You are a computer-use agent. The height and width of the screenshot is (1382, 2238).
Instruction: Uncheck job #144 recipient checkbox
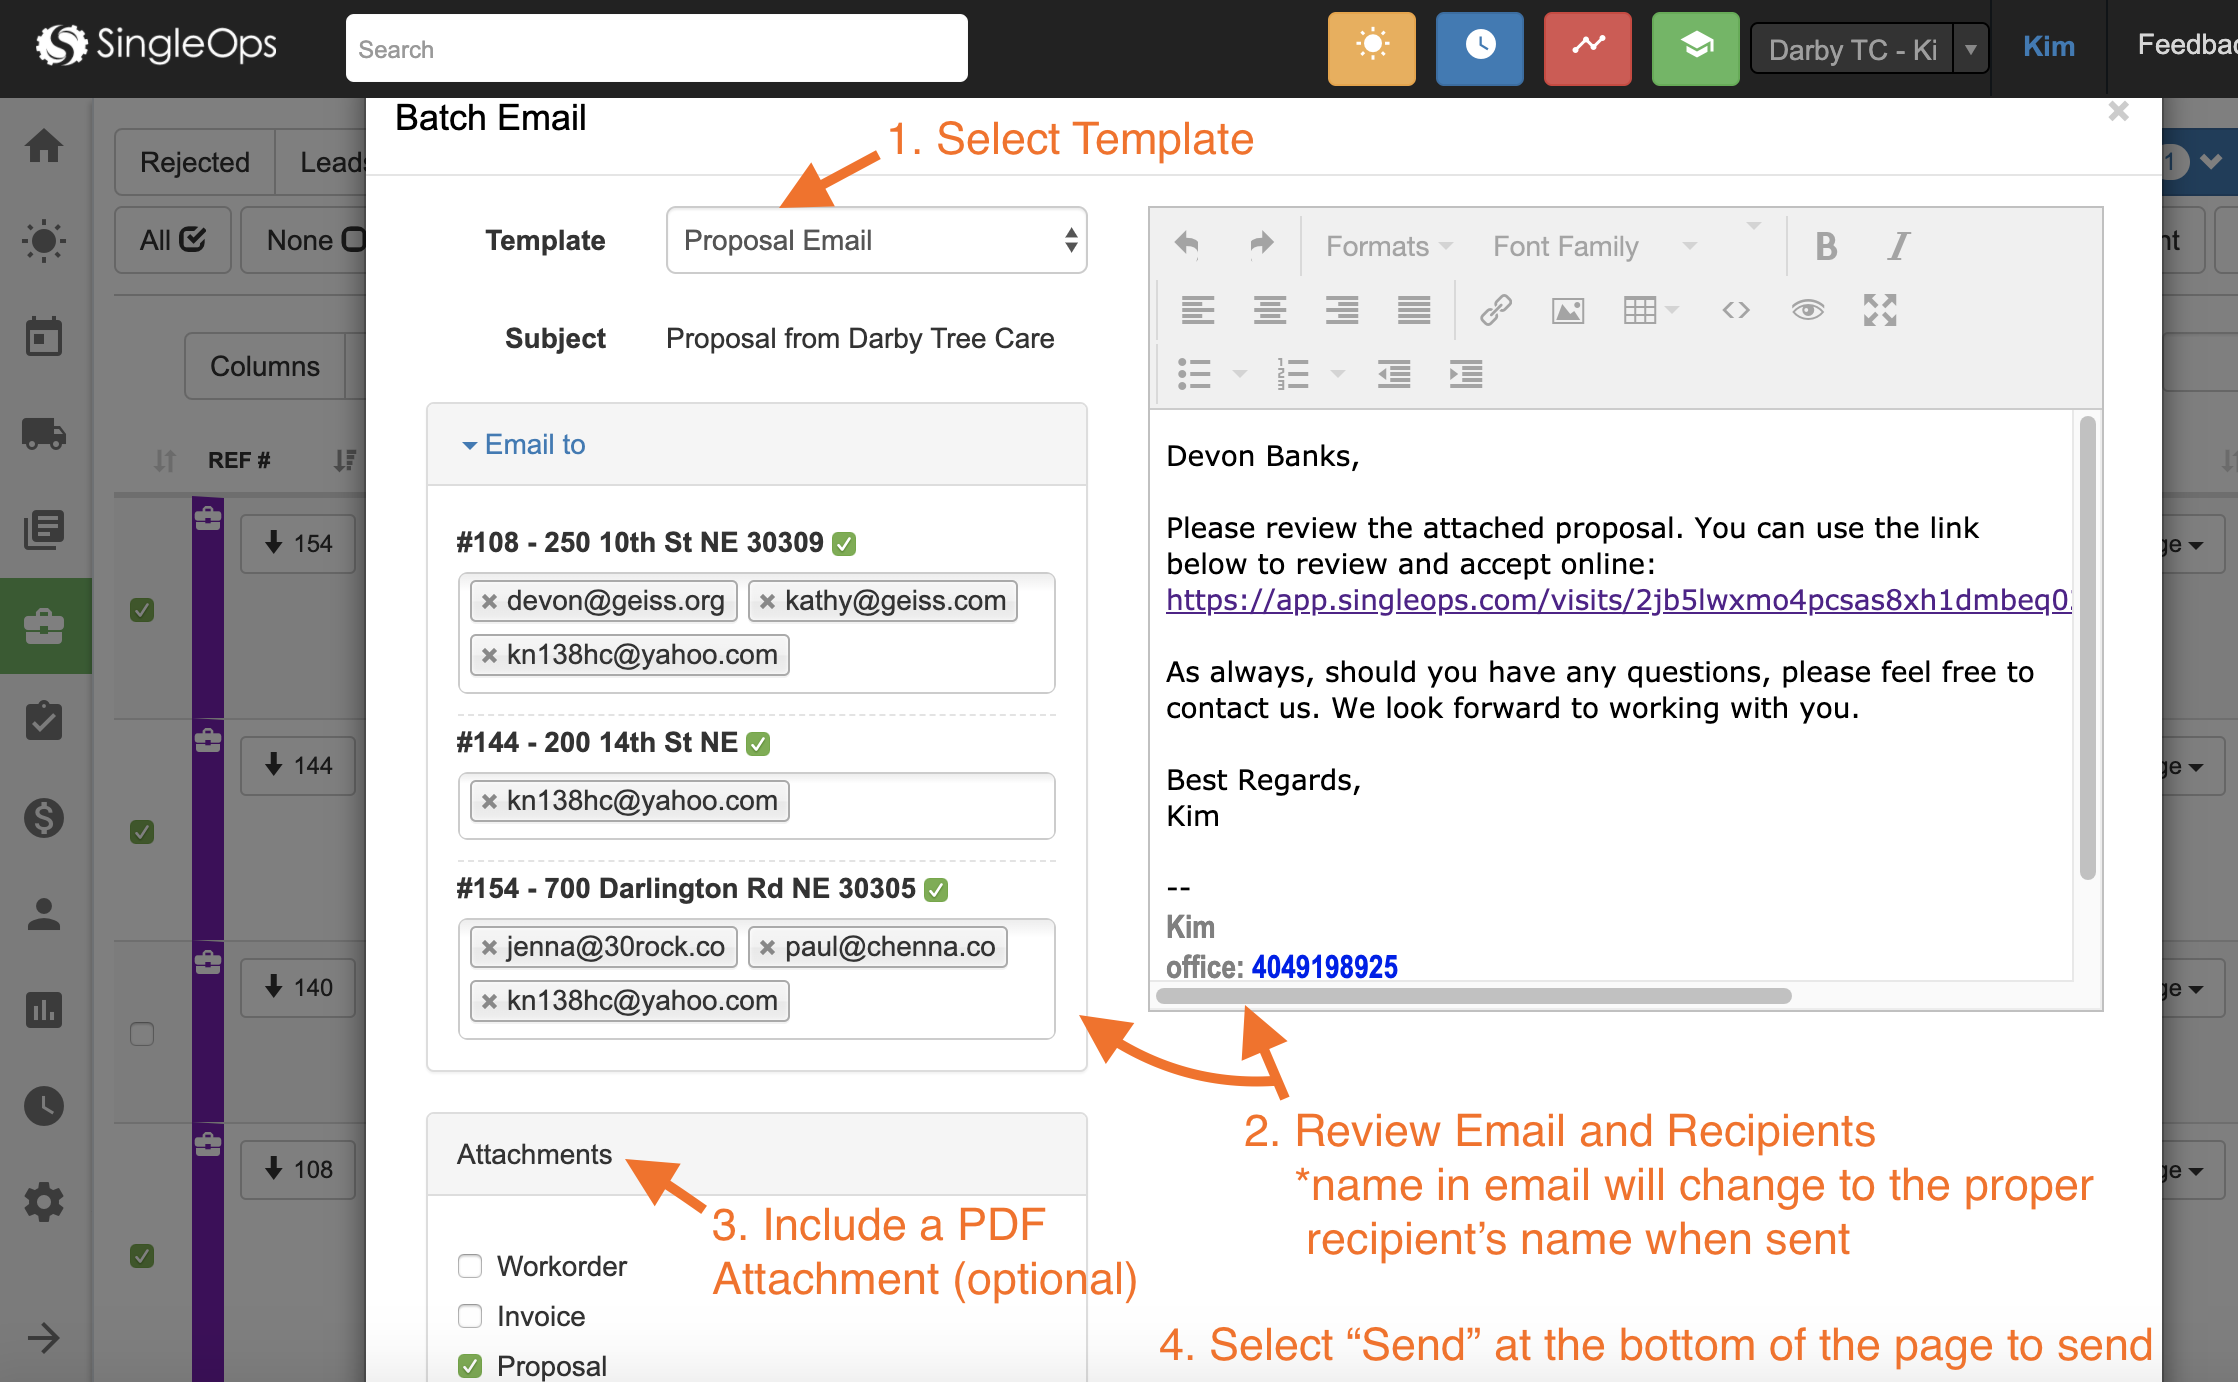click(758, 743)
